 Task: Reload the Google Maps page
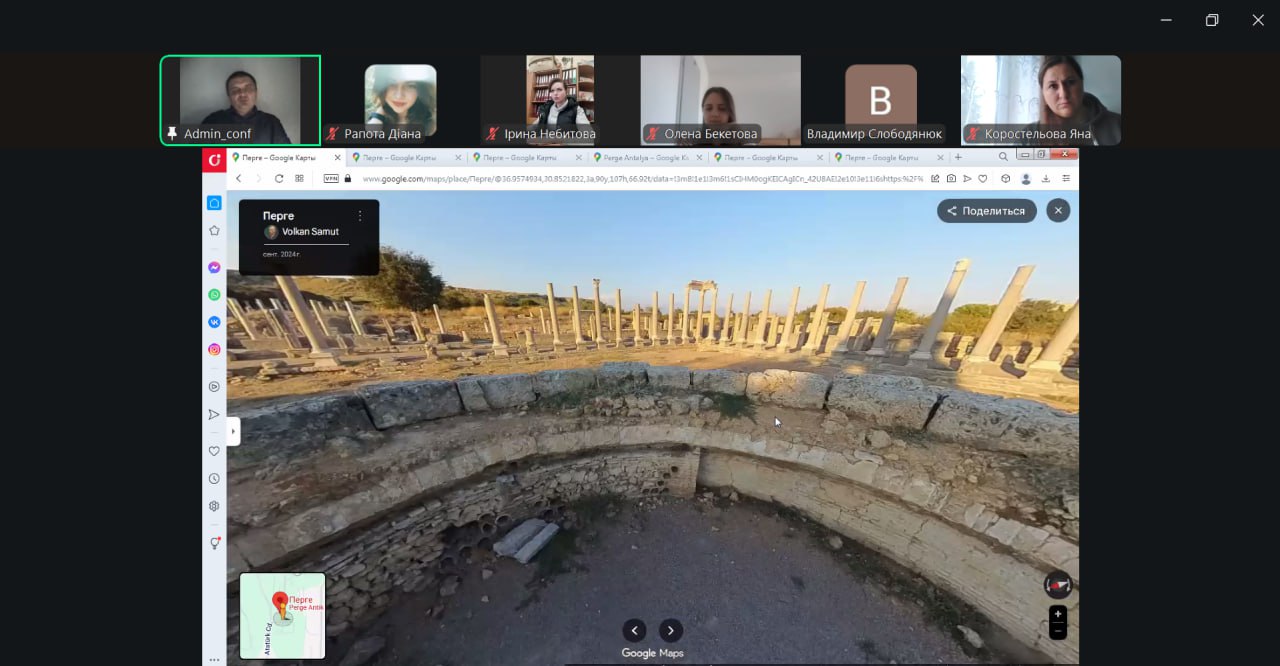pos(279,178)
